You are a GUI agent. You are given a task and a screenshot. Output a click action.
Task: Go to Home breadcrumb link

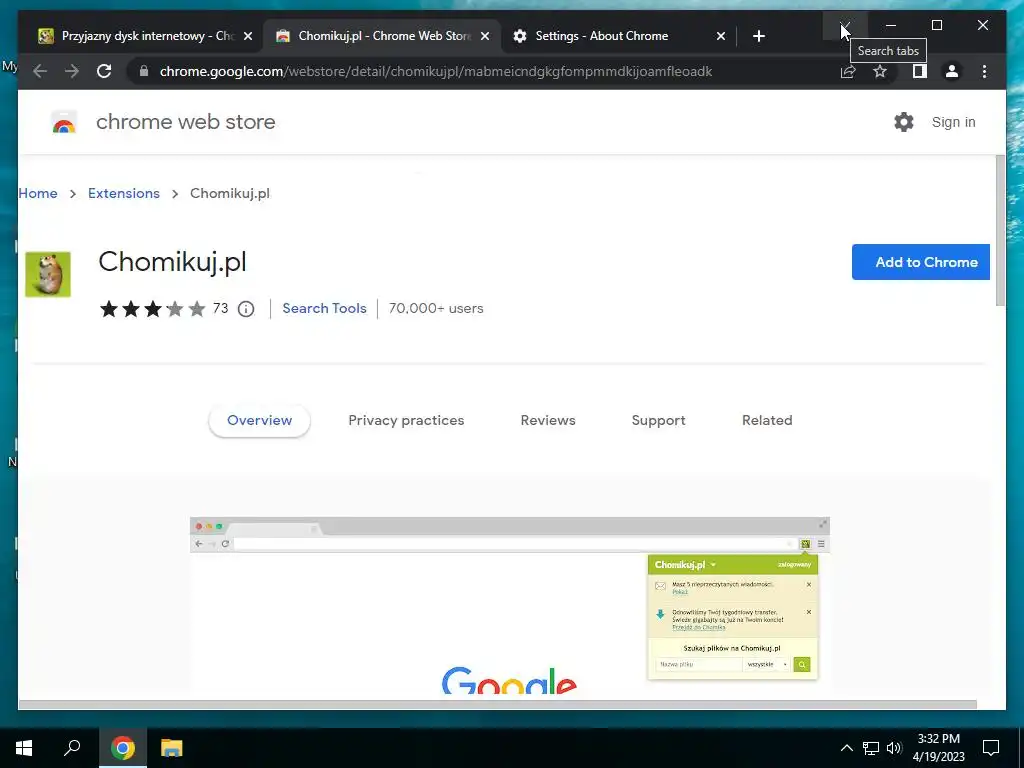[38, 193]
